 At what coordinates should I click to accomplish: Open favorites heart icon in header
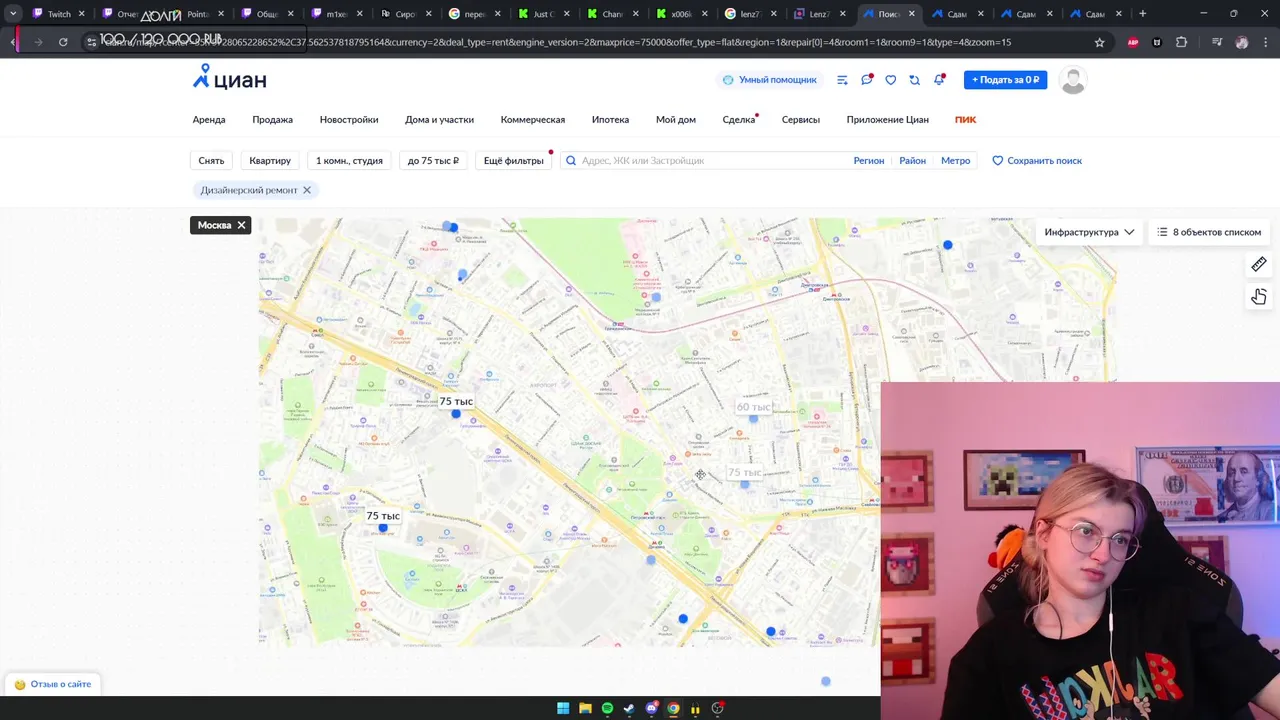(890, 80)
